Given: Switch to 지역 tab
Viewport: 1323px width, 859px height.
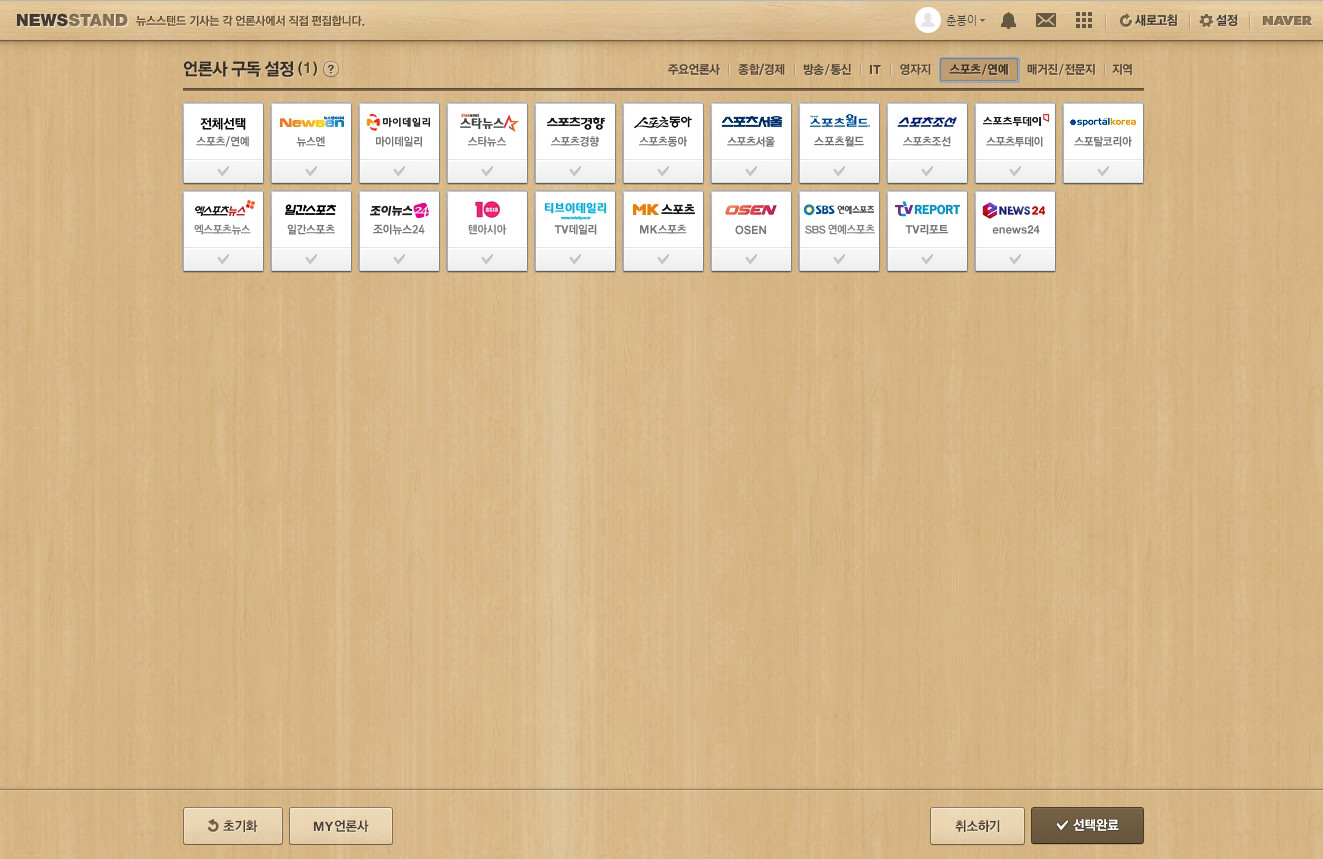Looking at the screenshot, I should 1122,70.
